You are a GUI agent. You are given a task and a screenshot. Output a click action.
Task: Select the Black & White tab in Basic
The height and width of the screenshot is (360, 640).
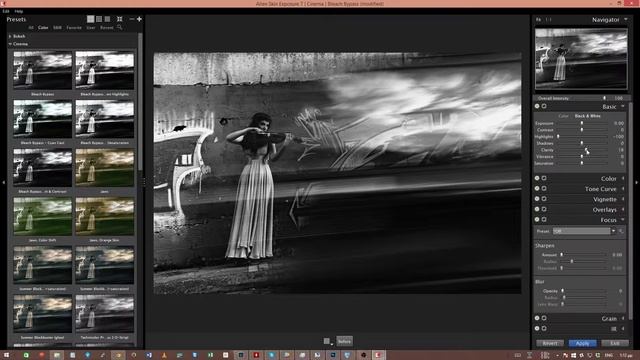[x=588, y=116]
